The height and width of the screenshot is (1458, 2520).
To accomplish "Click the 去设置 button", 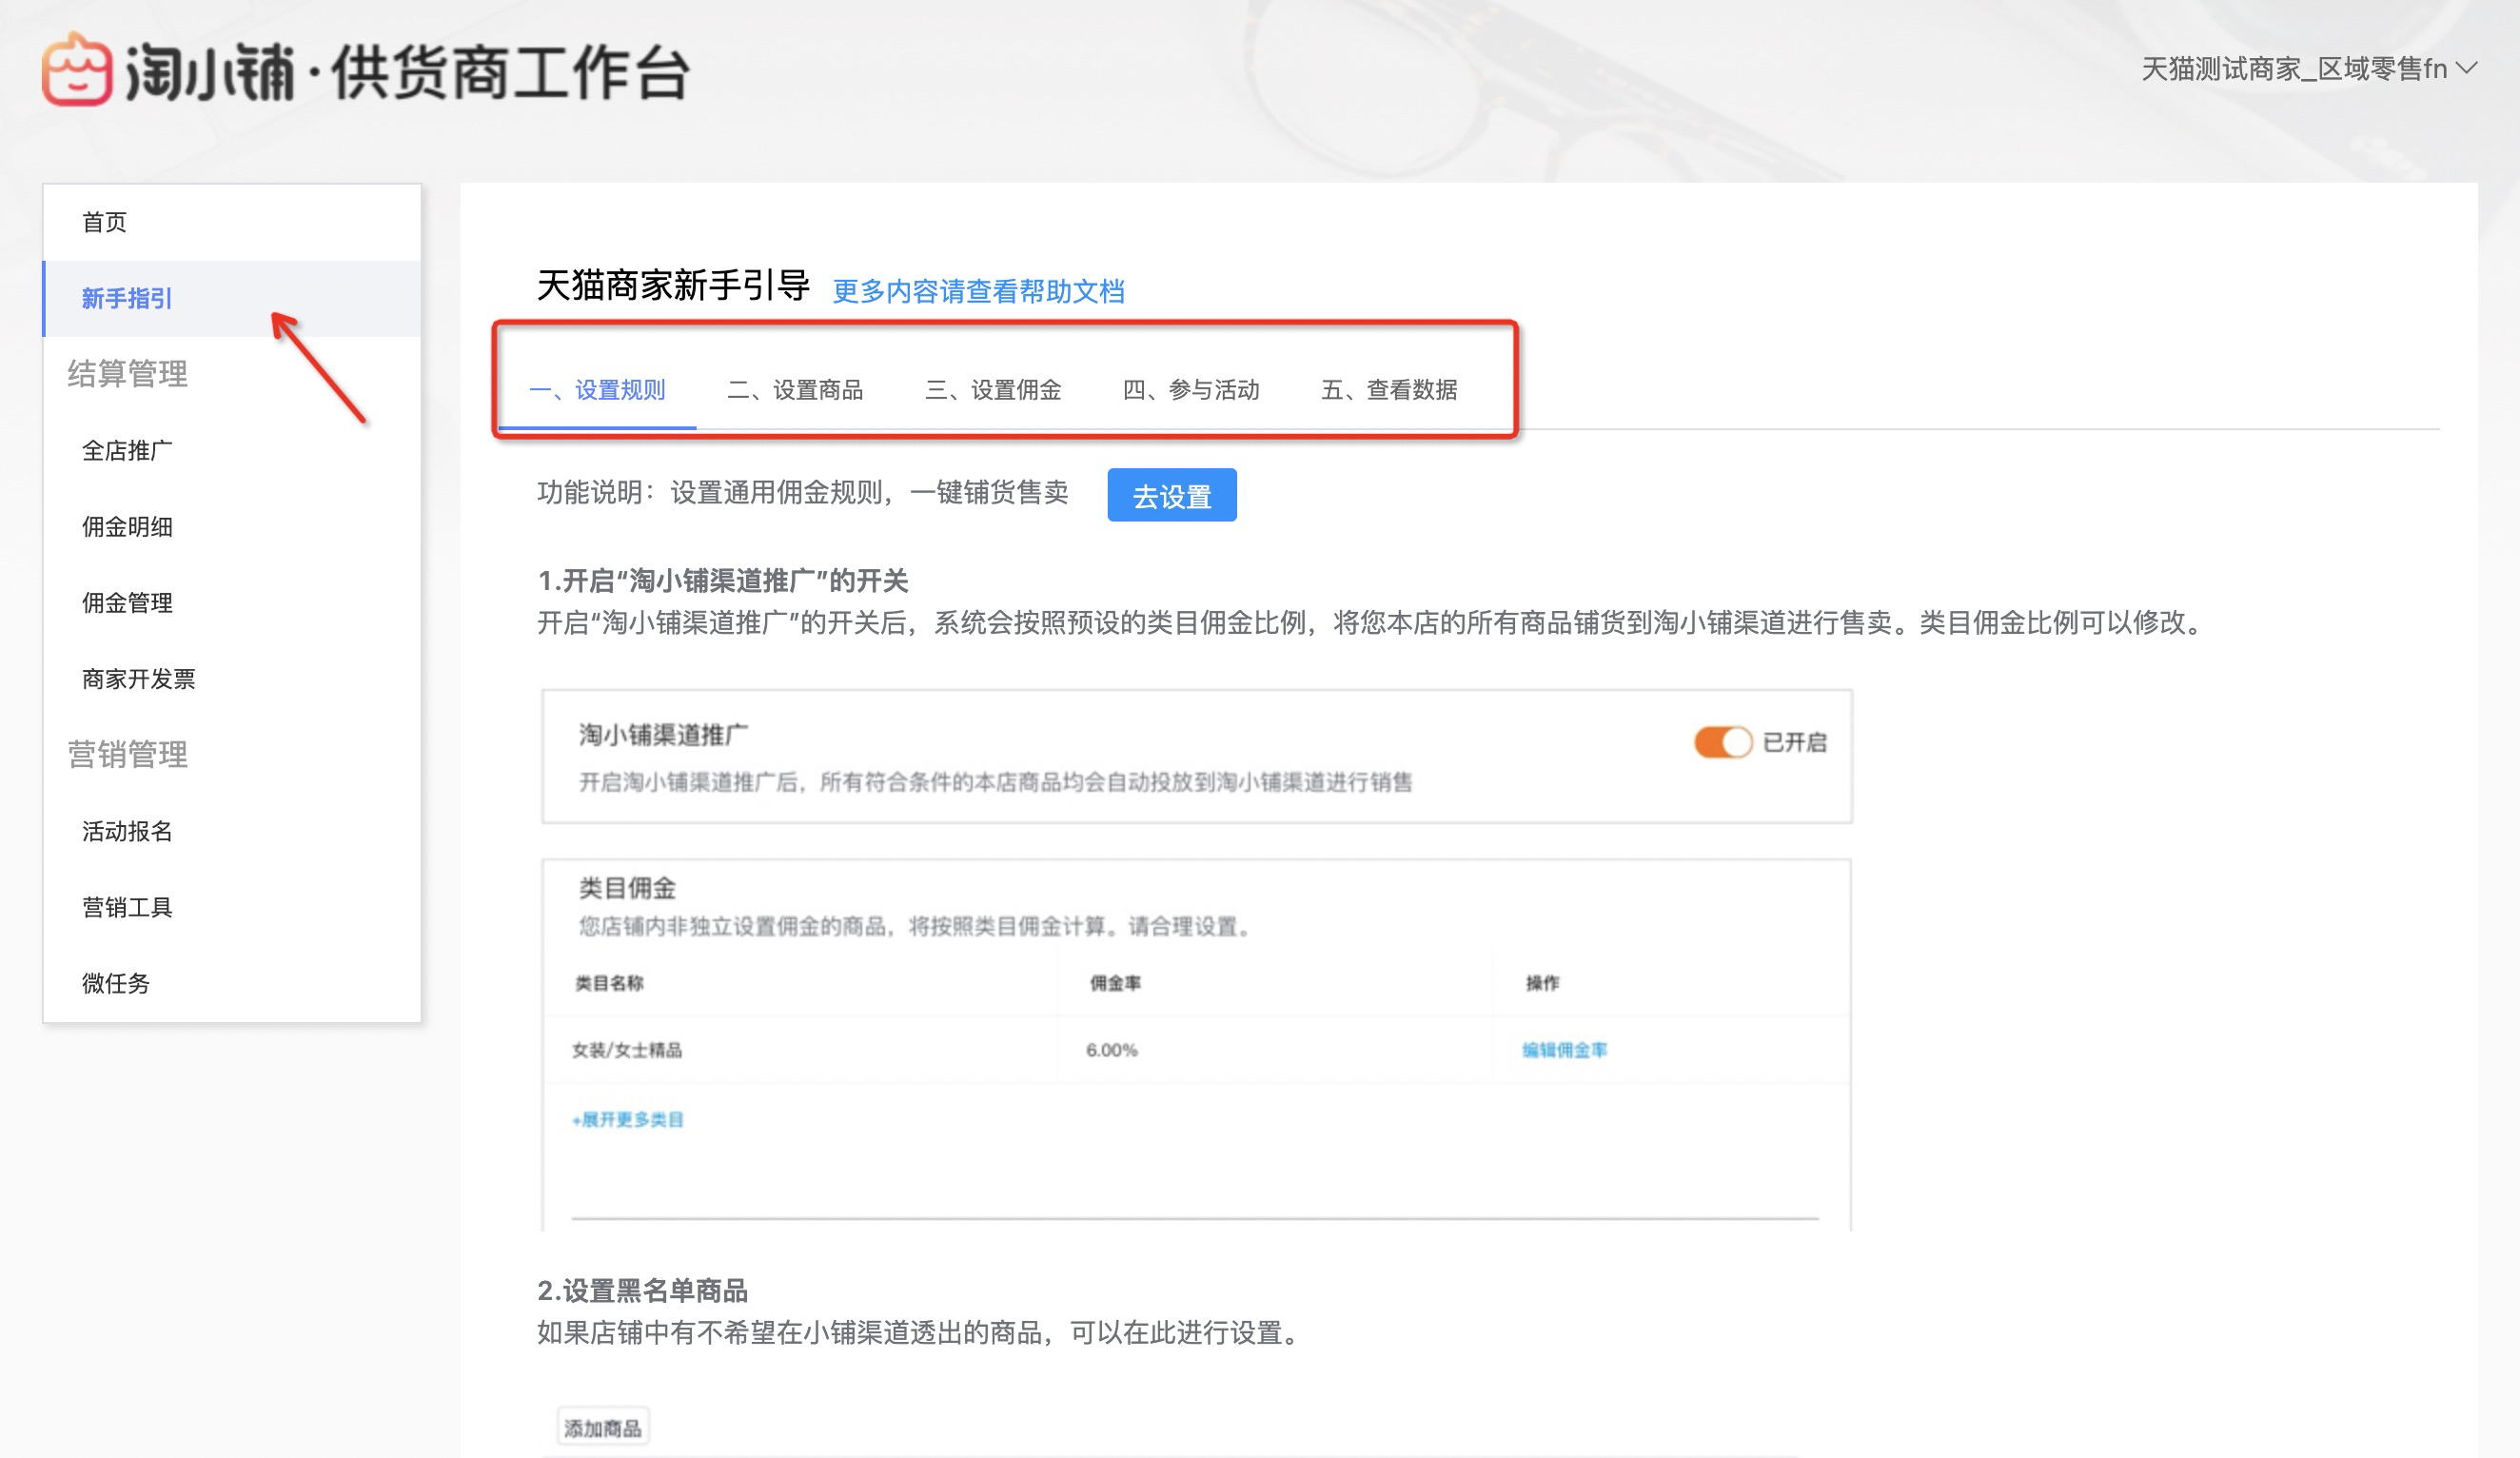I will pyautogui.click(x=1172, y=495).
